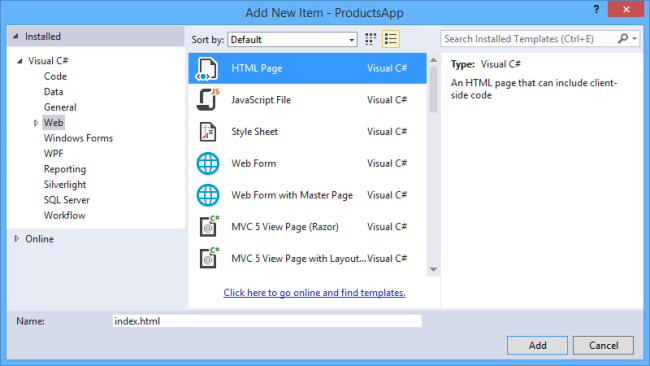The image size is (650, 366).
Task: Open the help question mark button
Action: coord(596,9)
